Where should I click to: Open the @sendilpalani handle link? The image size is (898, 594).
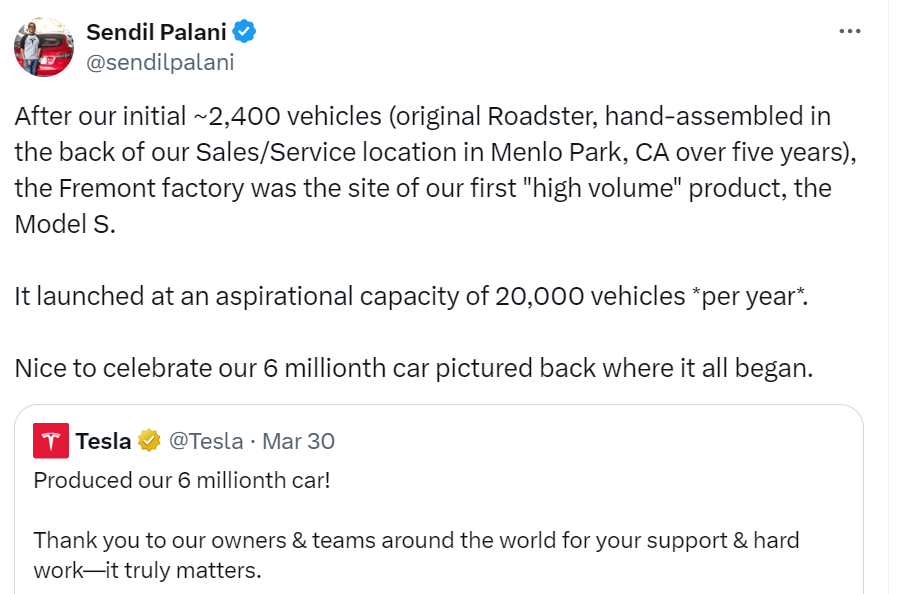[x=160, y=62]
